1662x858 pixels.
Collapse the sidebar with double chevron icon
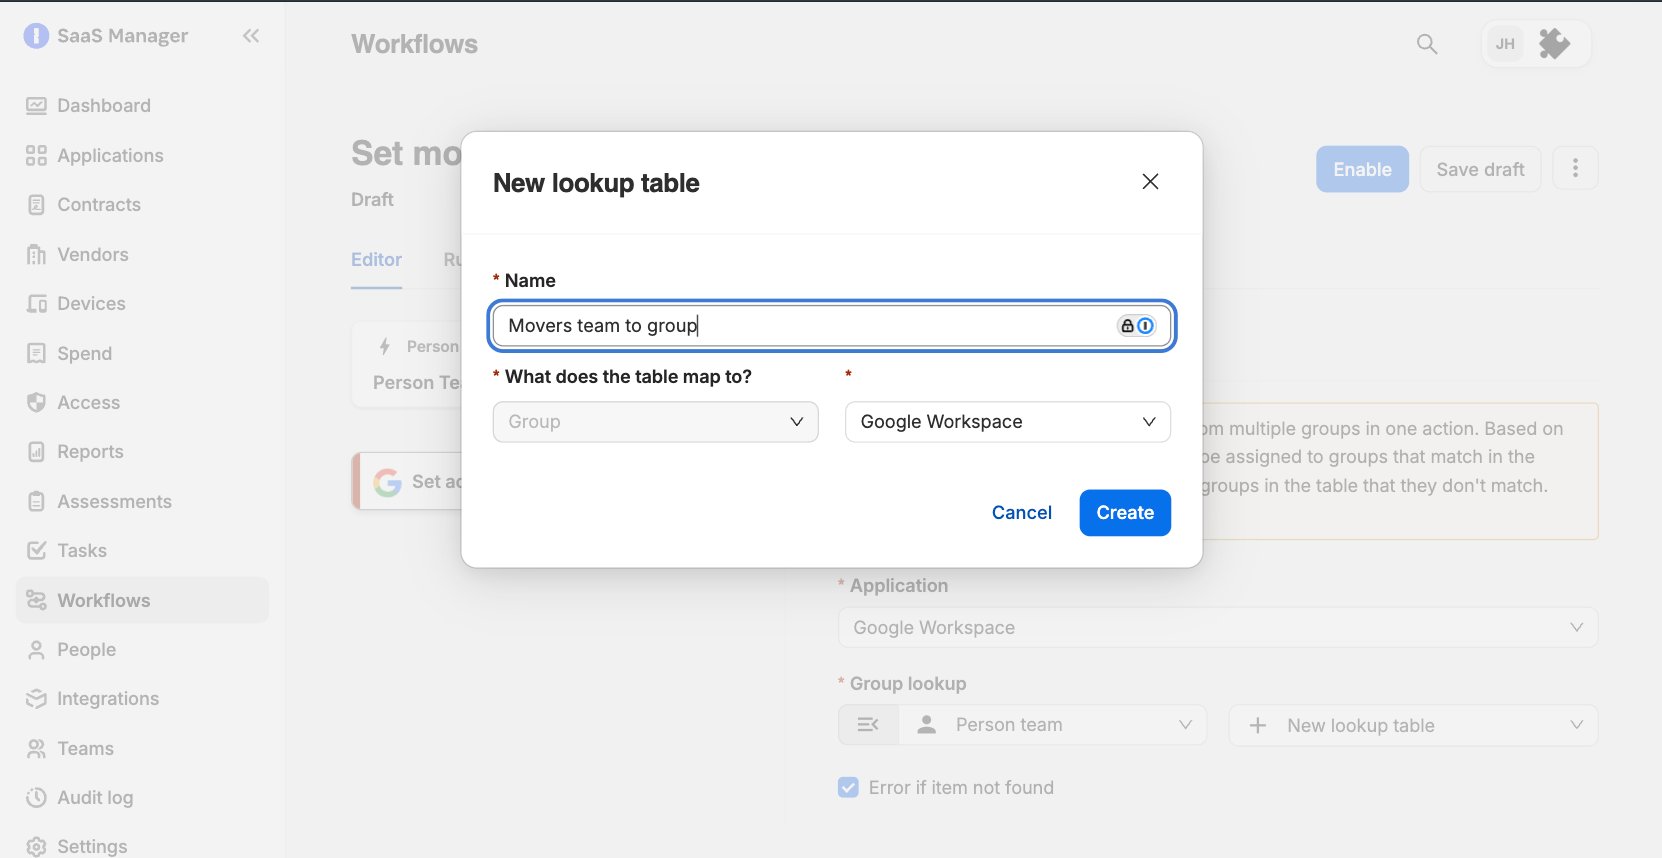point(251,36)
